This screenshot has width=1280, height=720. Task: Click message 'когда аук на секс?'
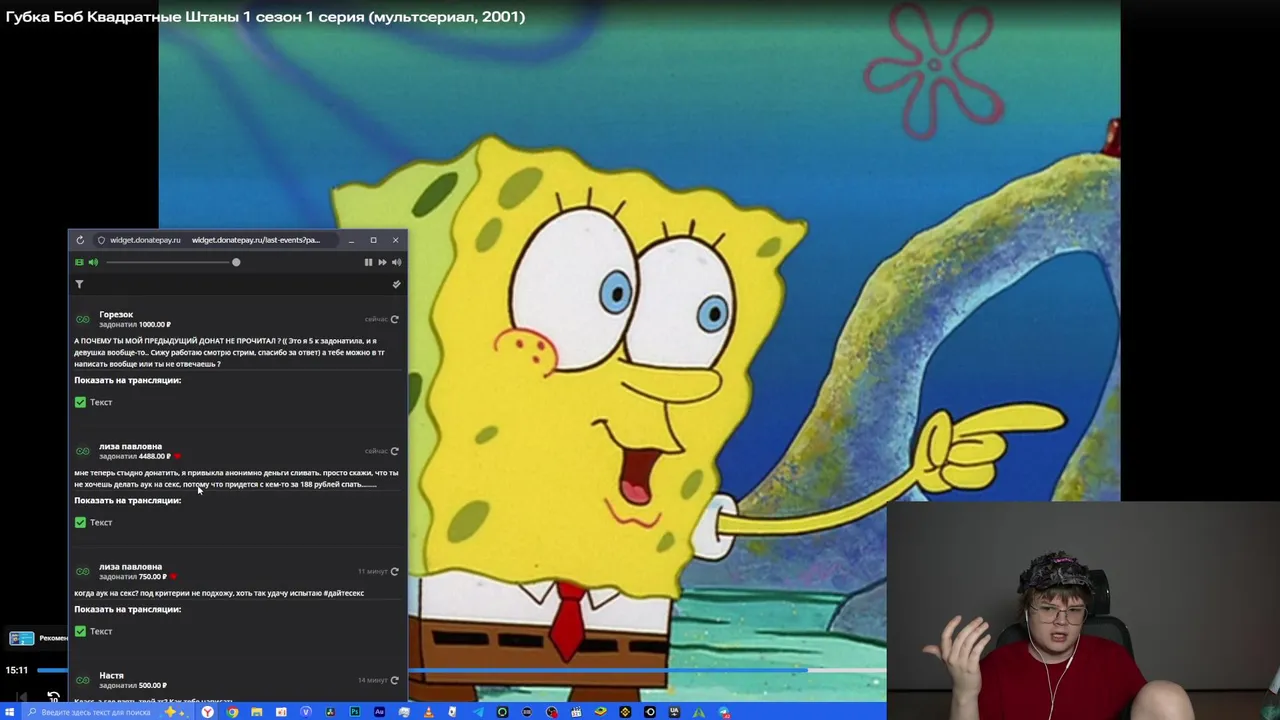[219, 593]
